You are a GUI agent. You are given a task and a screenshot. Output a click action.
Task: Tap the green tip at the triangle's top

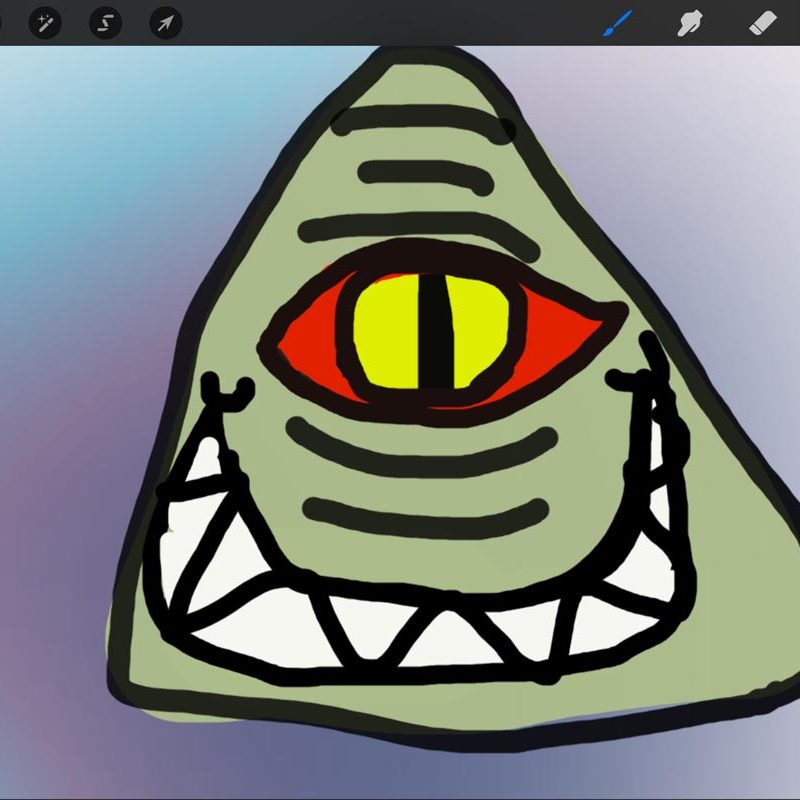point(405,75)
